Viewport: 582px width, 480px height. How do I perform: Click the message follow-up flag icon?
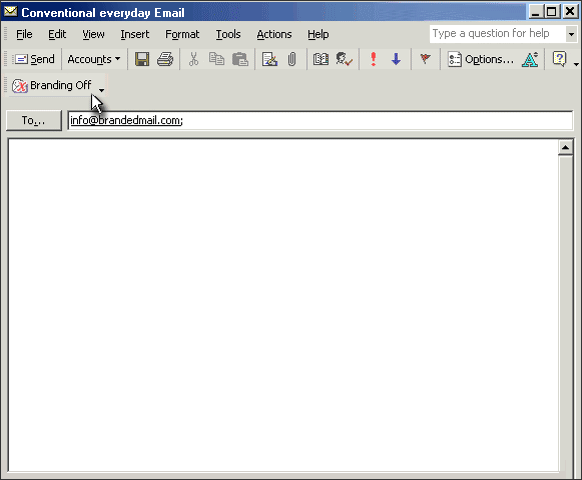pyautogui.click(x=425, y=59)
